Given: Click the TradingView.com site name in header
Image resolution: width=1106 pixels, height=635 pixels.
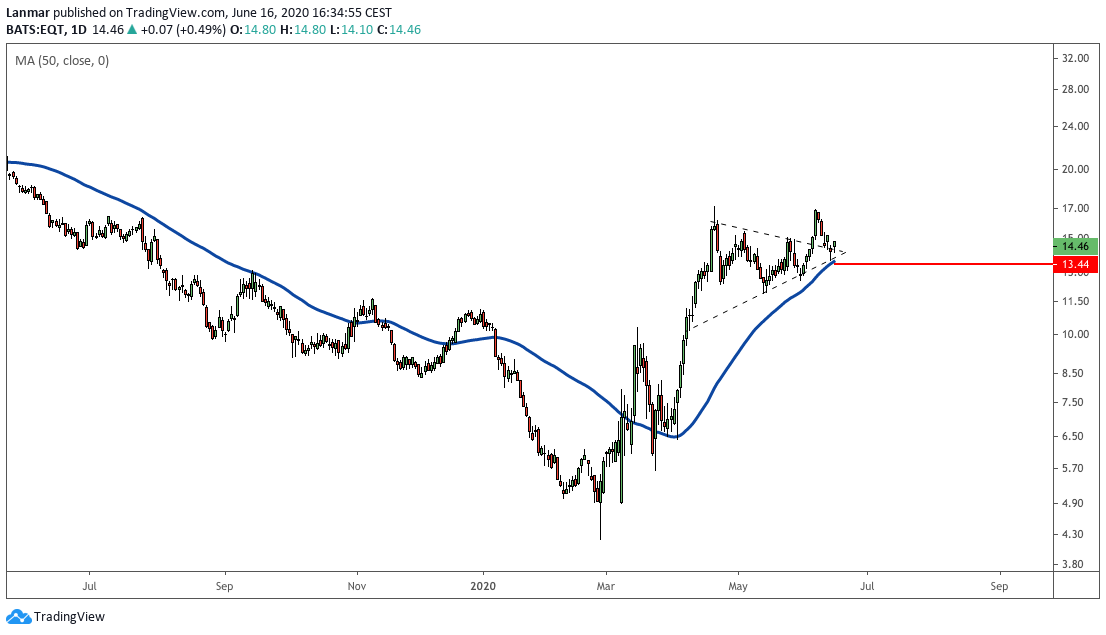Looking at the screenshot, I should click(177, 13).
